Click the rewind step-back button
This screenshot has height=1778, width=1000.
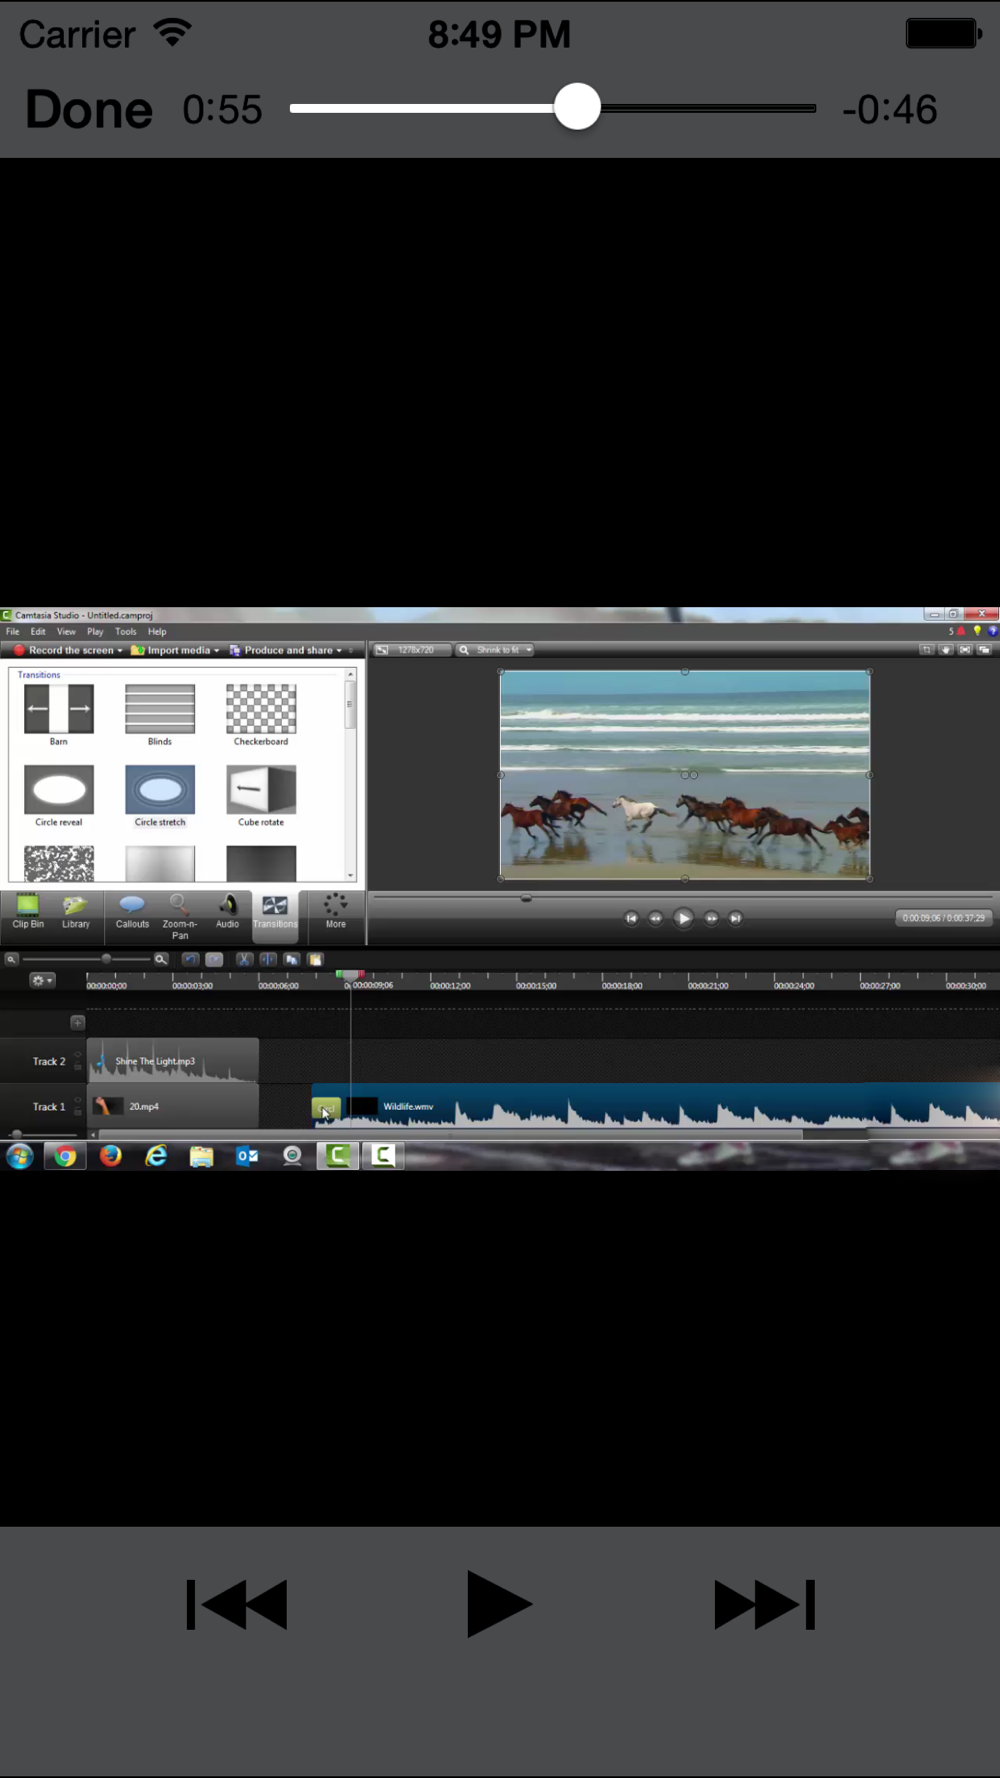pos(656,918)
